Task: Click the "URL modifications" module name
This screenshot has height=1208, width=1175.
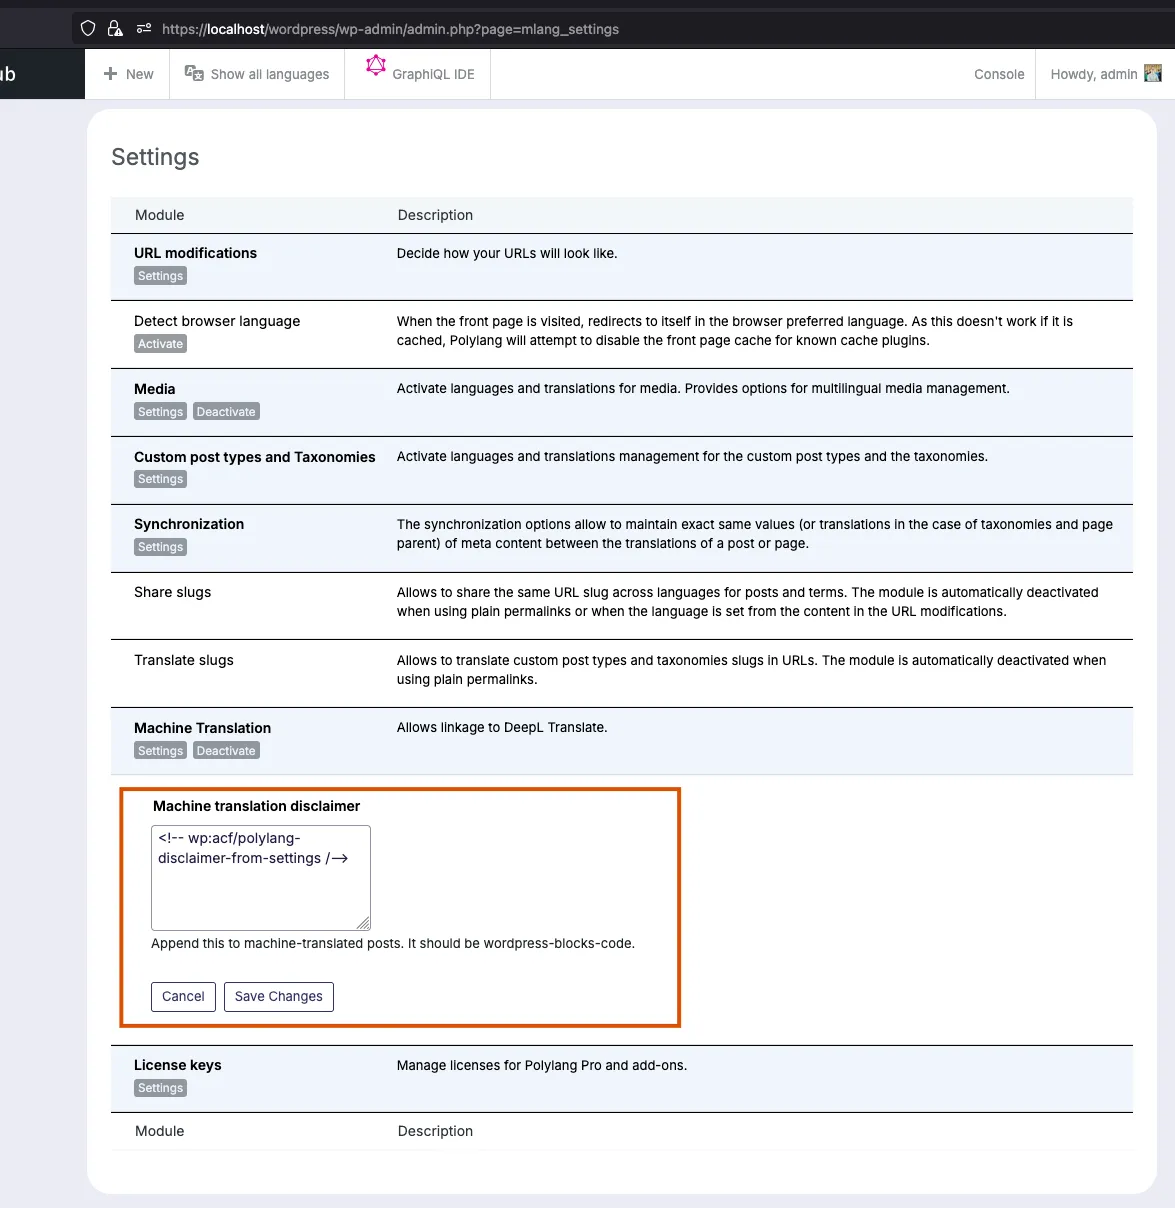Action: click(196, 253)
